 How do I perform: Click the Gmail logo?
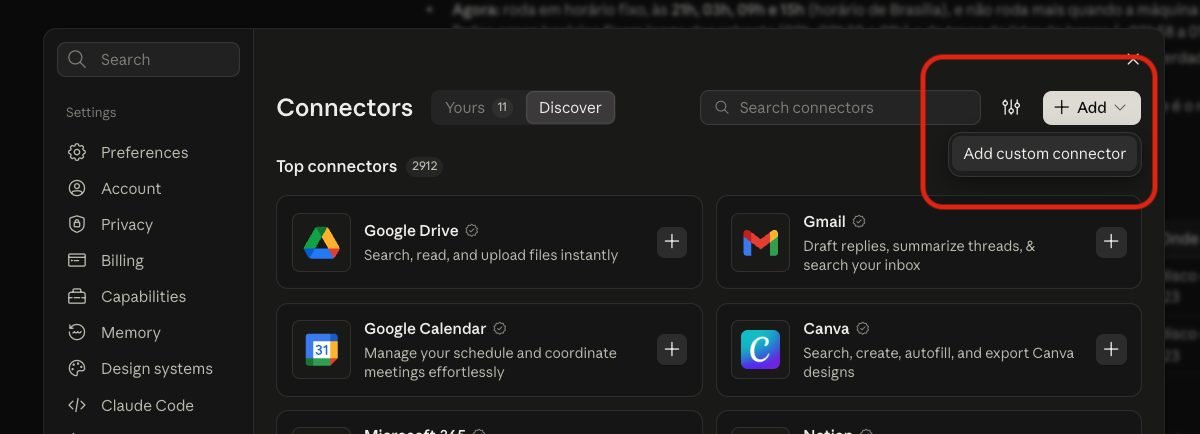point(760,242)
